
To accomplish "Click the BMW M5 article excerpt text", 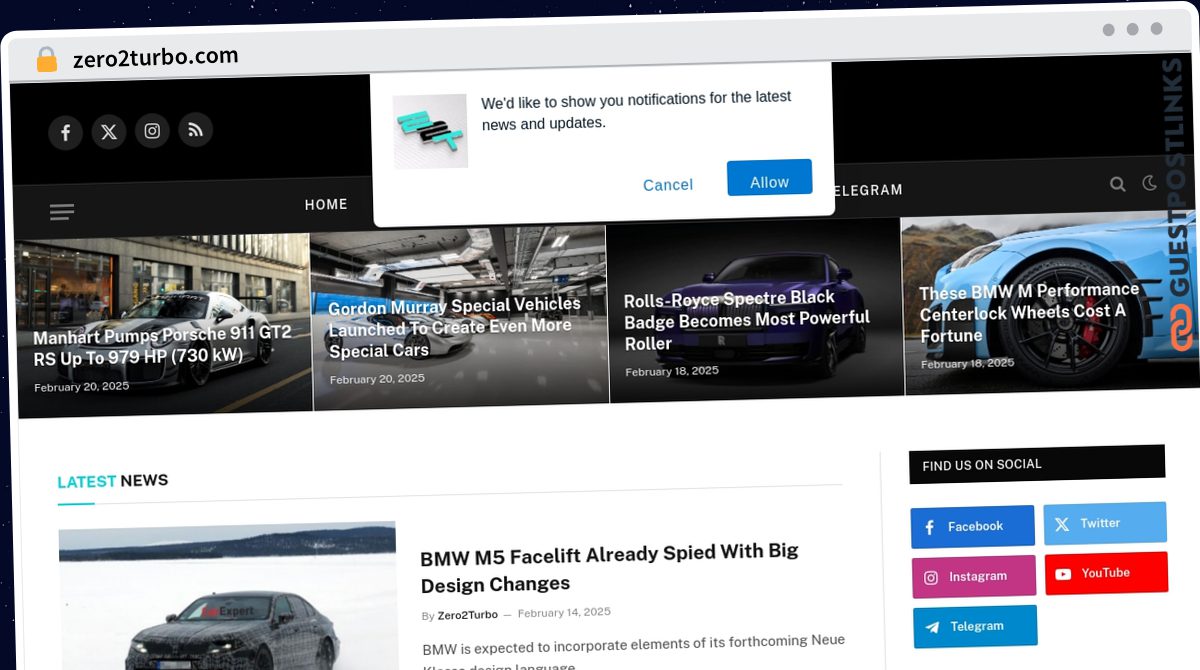I will click(634, 652).
